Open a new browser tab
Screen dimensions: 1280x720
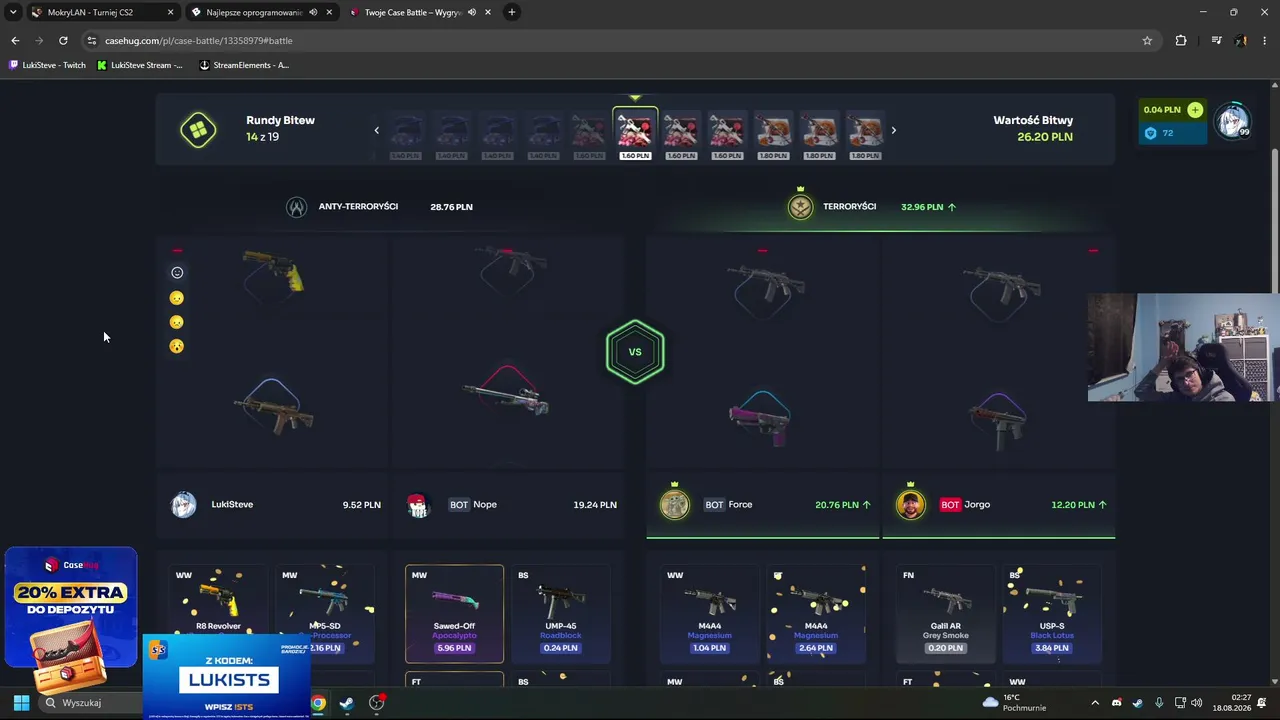(x=512, y=12)
